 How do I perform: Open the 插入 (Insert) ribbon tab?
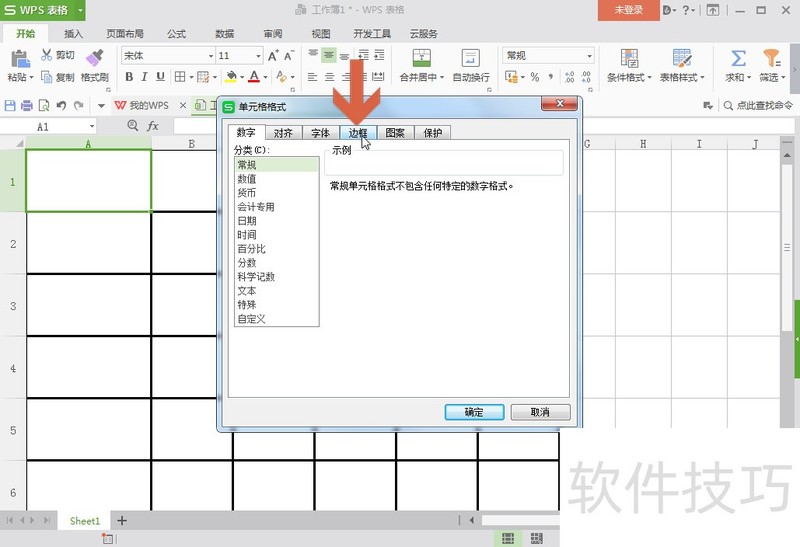click(x=73, y=34)
